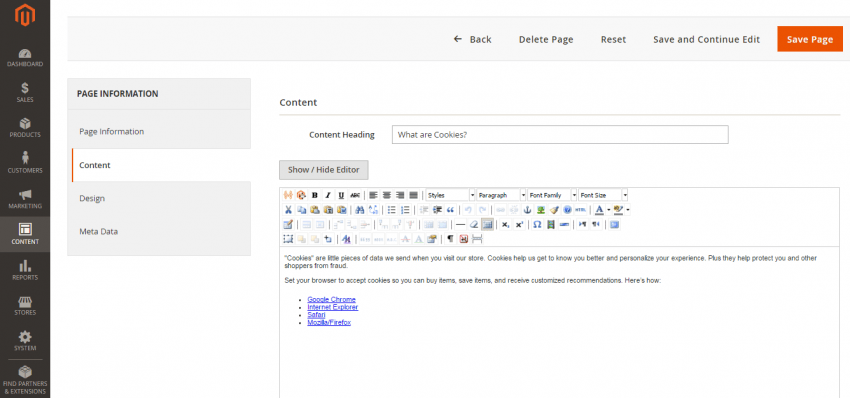This screenshot has width=850, height=398.
Task: Cut selection with the scissors icon
Action: [x=288, y=210]
